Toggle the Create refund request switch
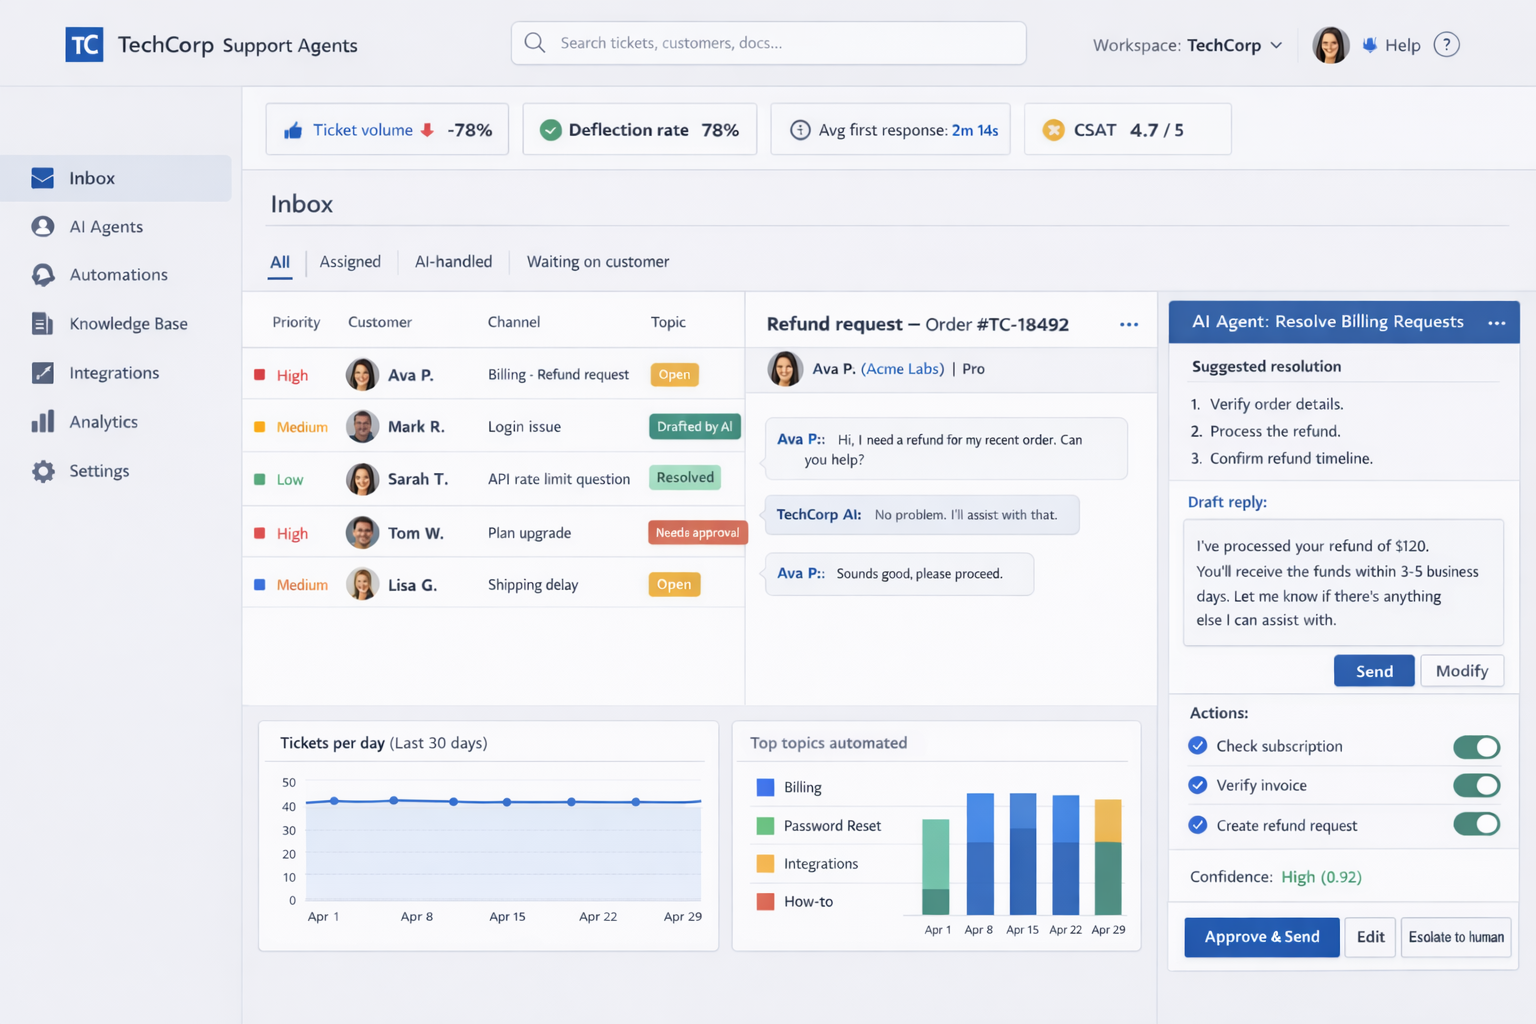Image resolution: width=1536 pixels, height=1024 pixels. point(1477,824)
